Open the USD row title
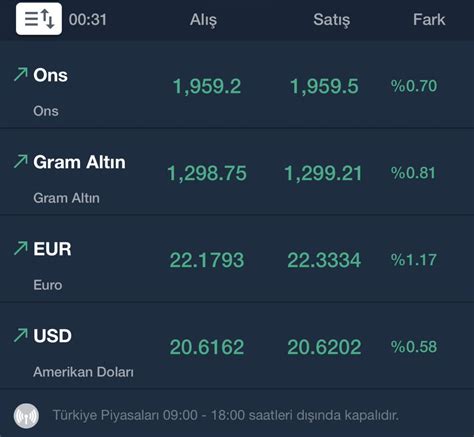Image resolution: width=474 pixels, height=437 pixels. pos(52,336)
